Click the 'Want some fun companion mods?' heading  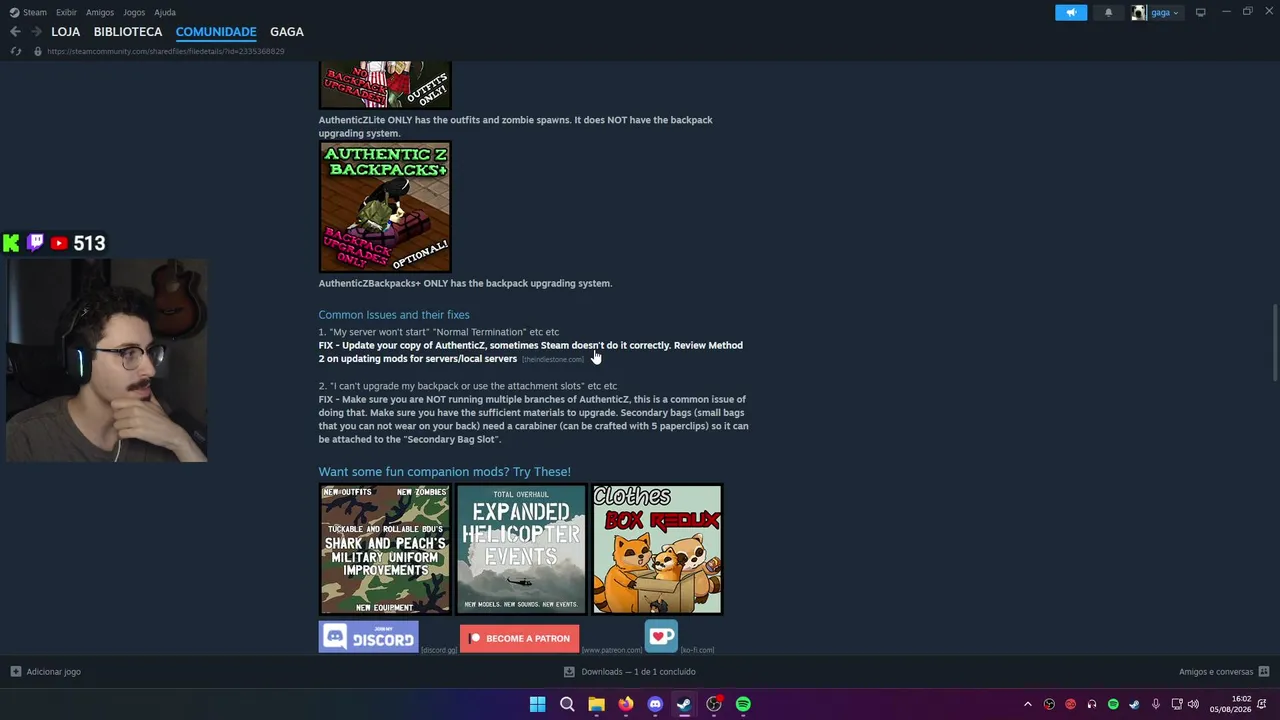pos(445,472)
